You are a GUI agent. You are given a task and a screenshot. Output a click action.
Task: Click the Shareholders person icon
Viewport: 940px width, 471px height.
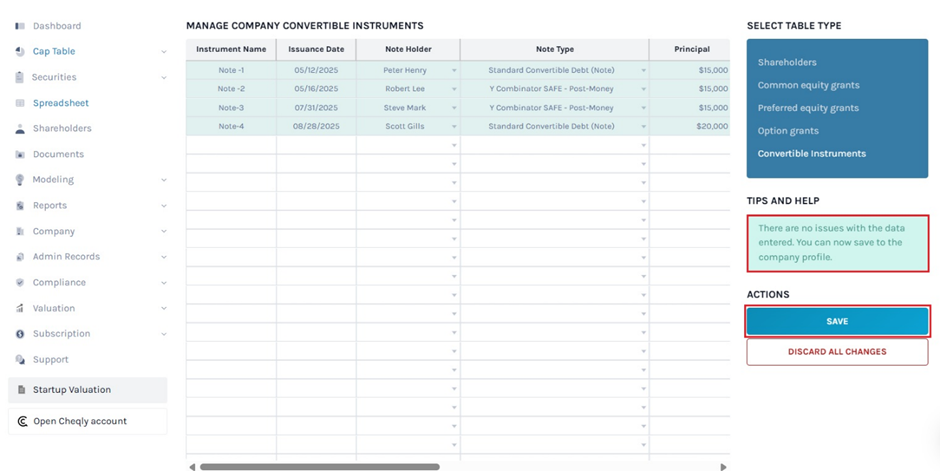(20, 129)
